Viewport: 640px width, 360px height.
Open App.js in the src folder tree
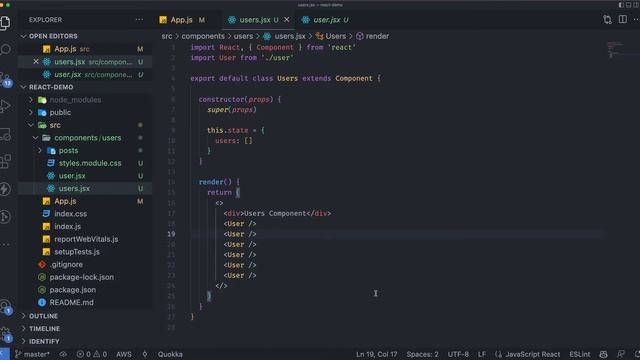(65, 201)
